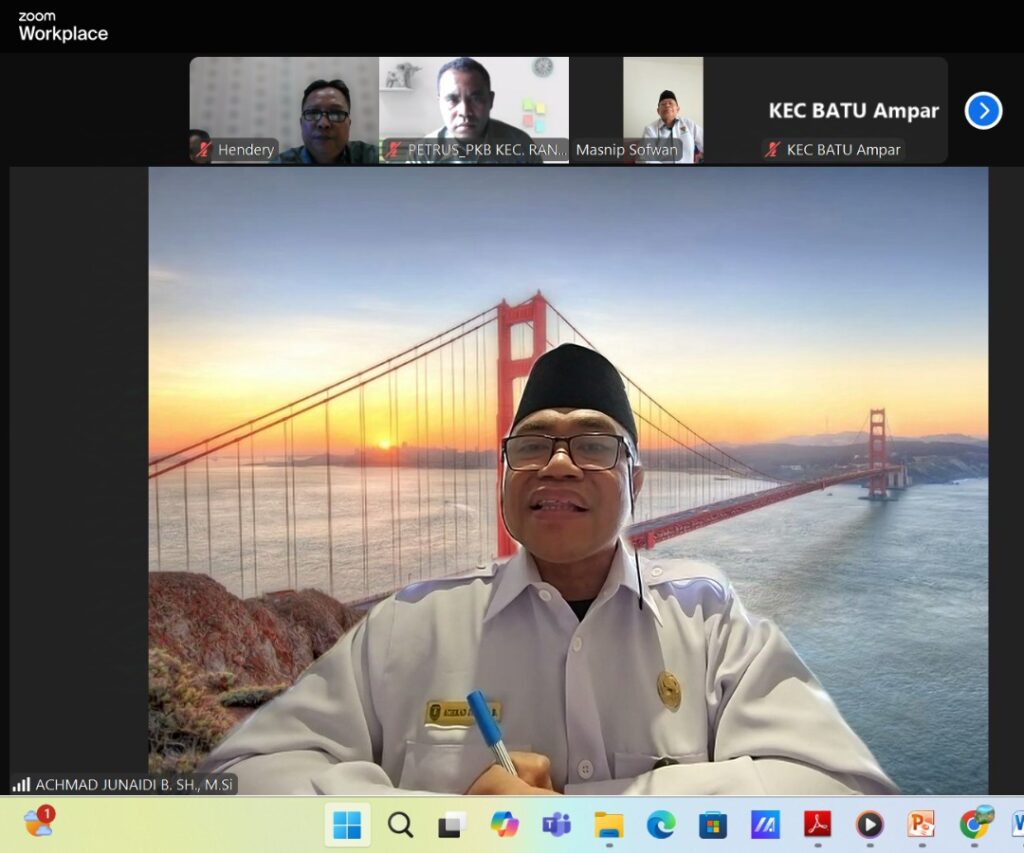Open the Microsoft Store taskbar icon

(712, 825)
